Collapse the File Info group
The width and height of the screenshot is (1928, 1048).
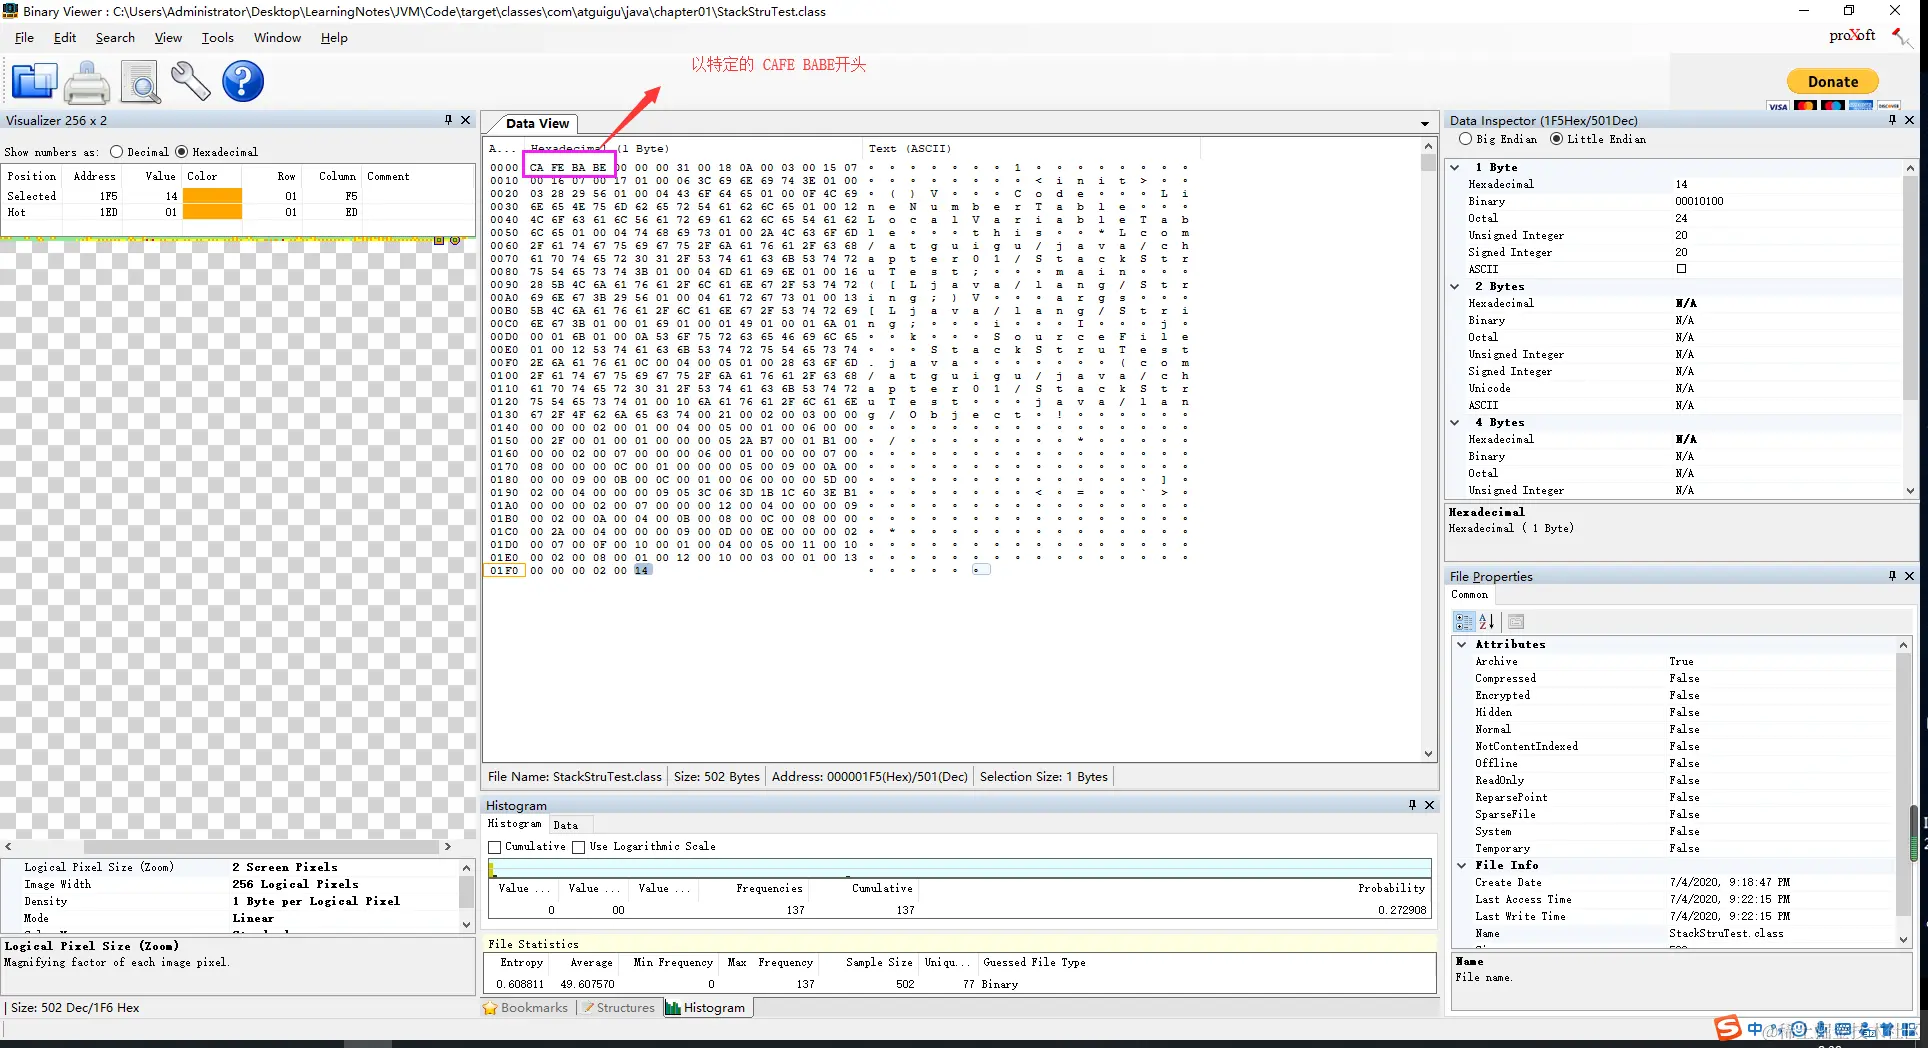click(x=1462, y=865)
